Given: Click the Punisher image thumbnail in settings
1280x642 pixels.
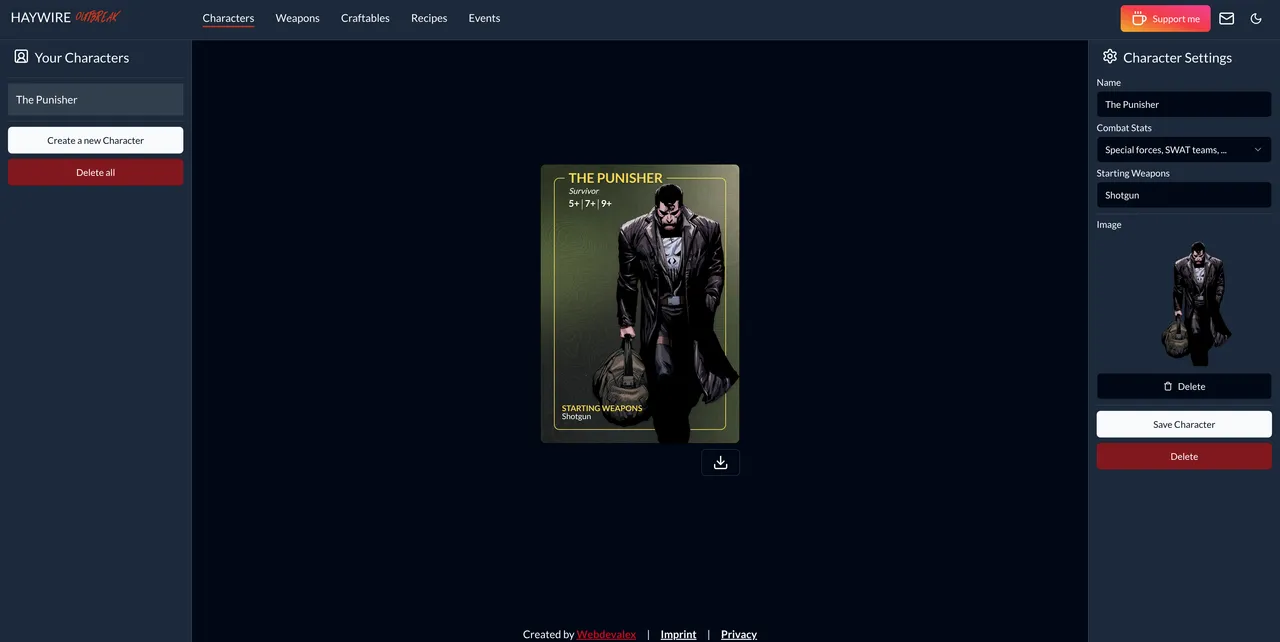Looking at the screenshot, I should pos(1197,302).
